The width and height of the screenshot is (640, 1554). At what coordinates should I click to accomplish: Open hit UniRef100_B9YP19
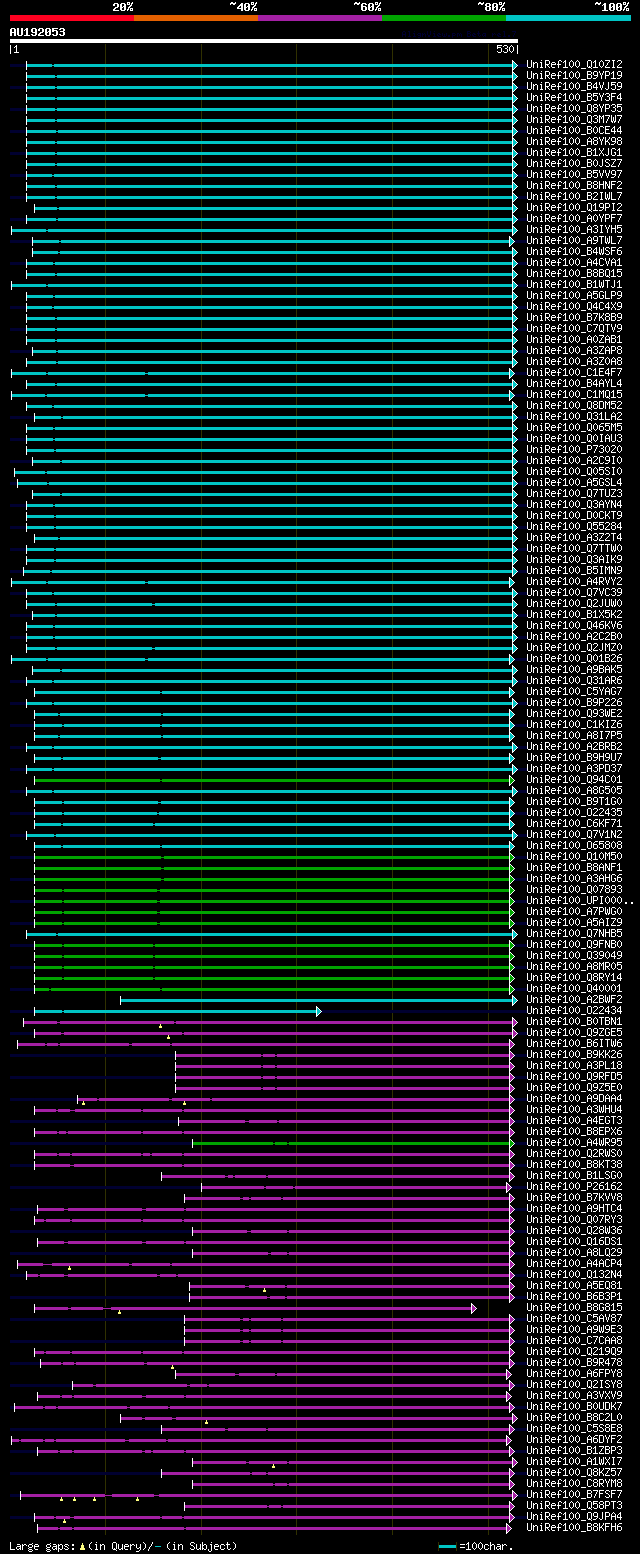(x=574, y=75)
